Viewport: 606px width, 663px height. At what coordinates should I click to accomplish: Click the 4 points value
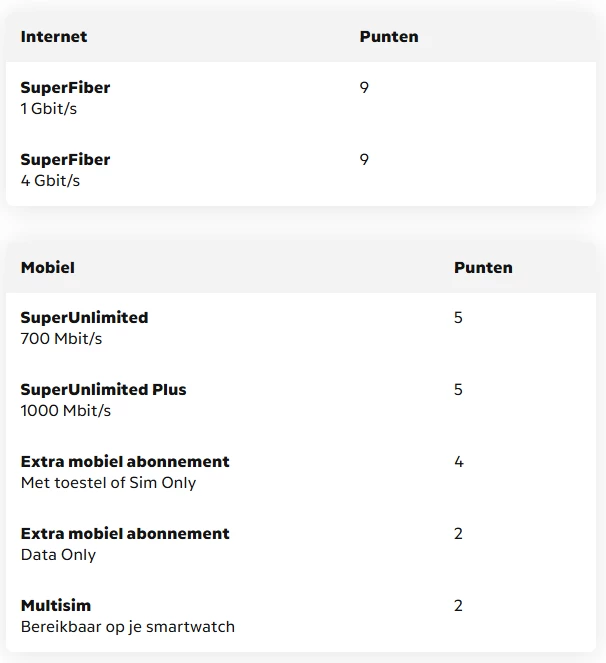tap(459, 461)
